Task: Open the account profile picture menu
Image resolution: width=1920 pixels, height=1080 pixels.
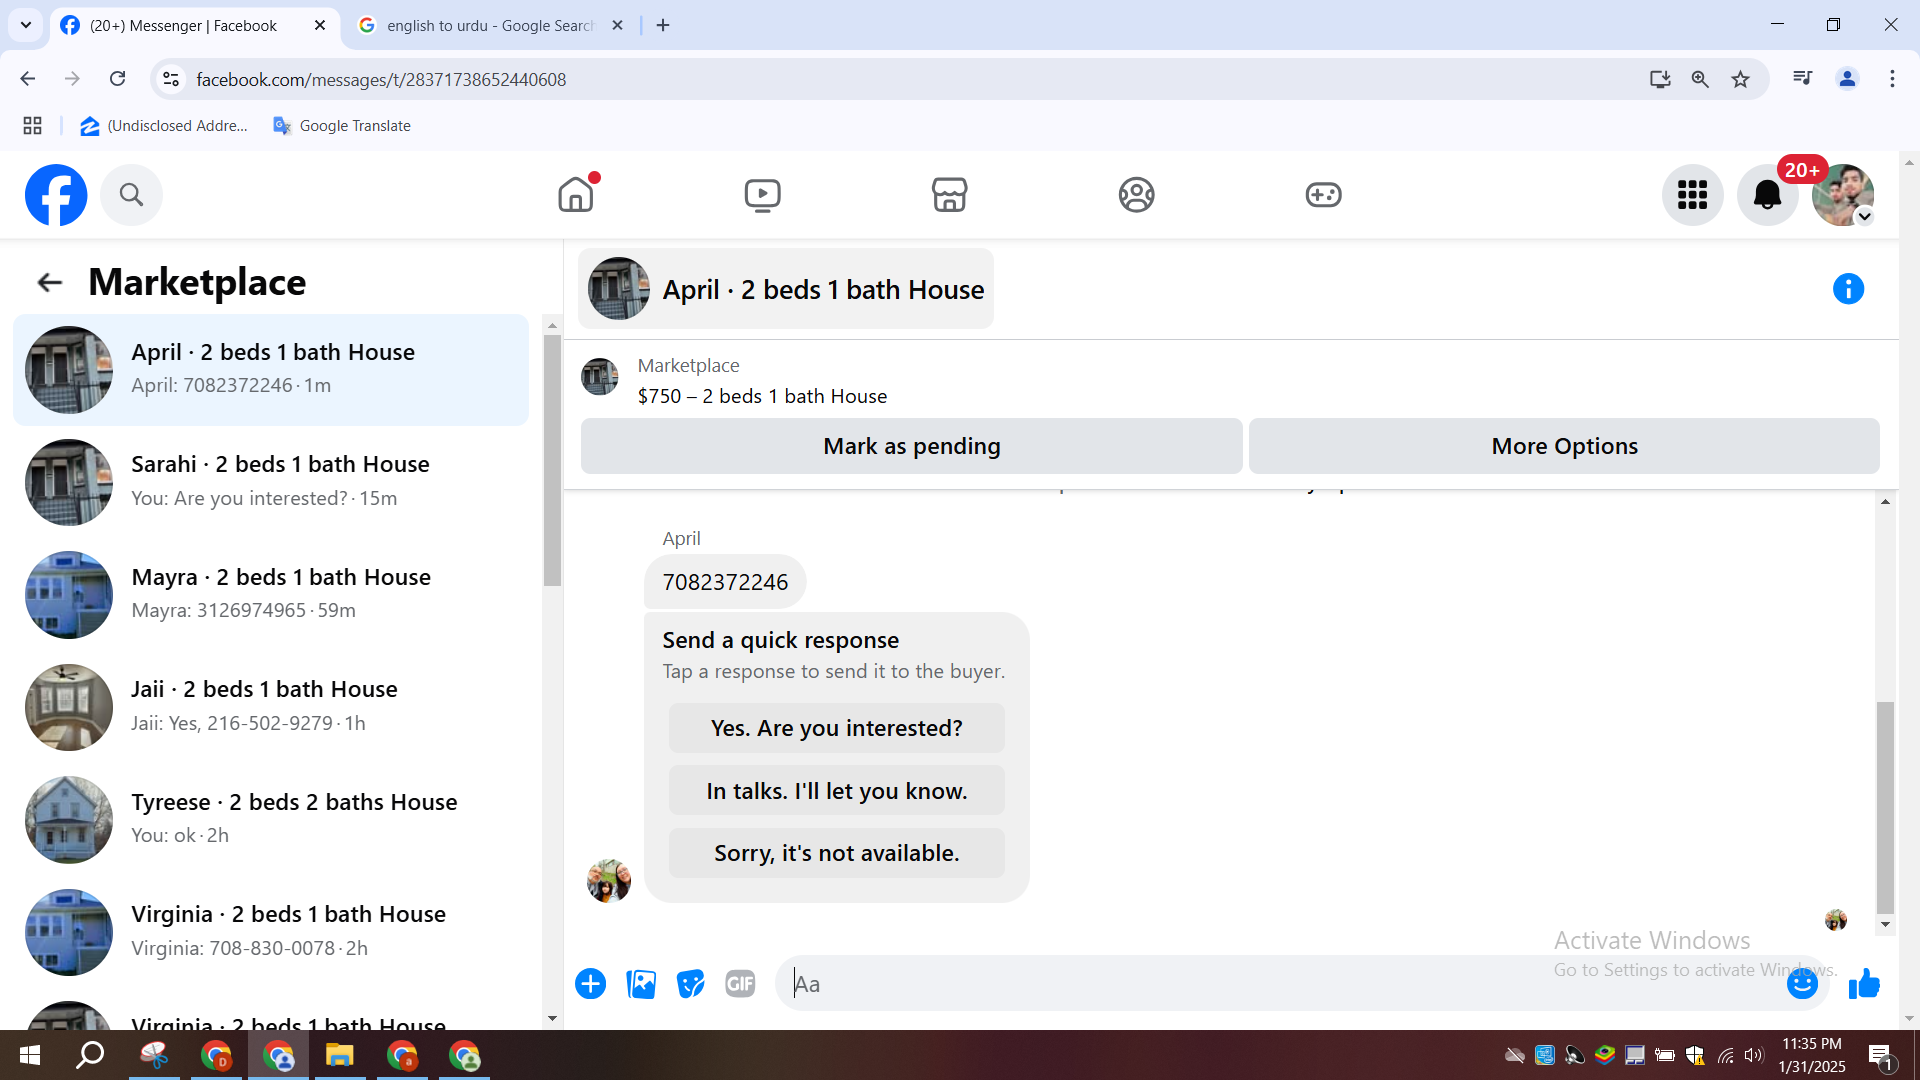Action: point(1843,195)
